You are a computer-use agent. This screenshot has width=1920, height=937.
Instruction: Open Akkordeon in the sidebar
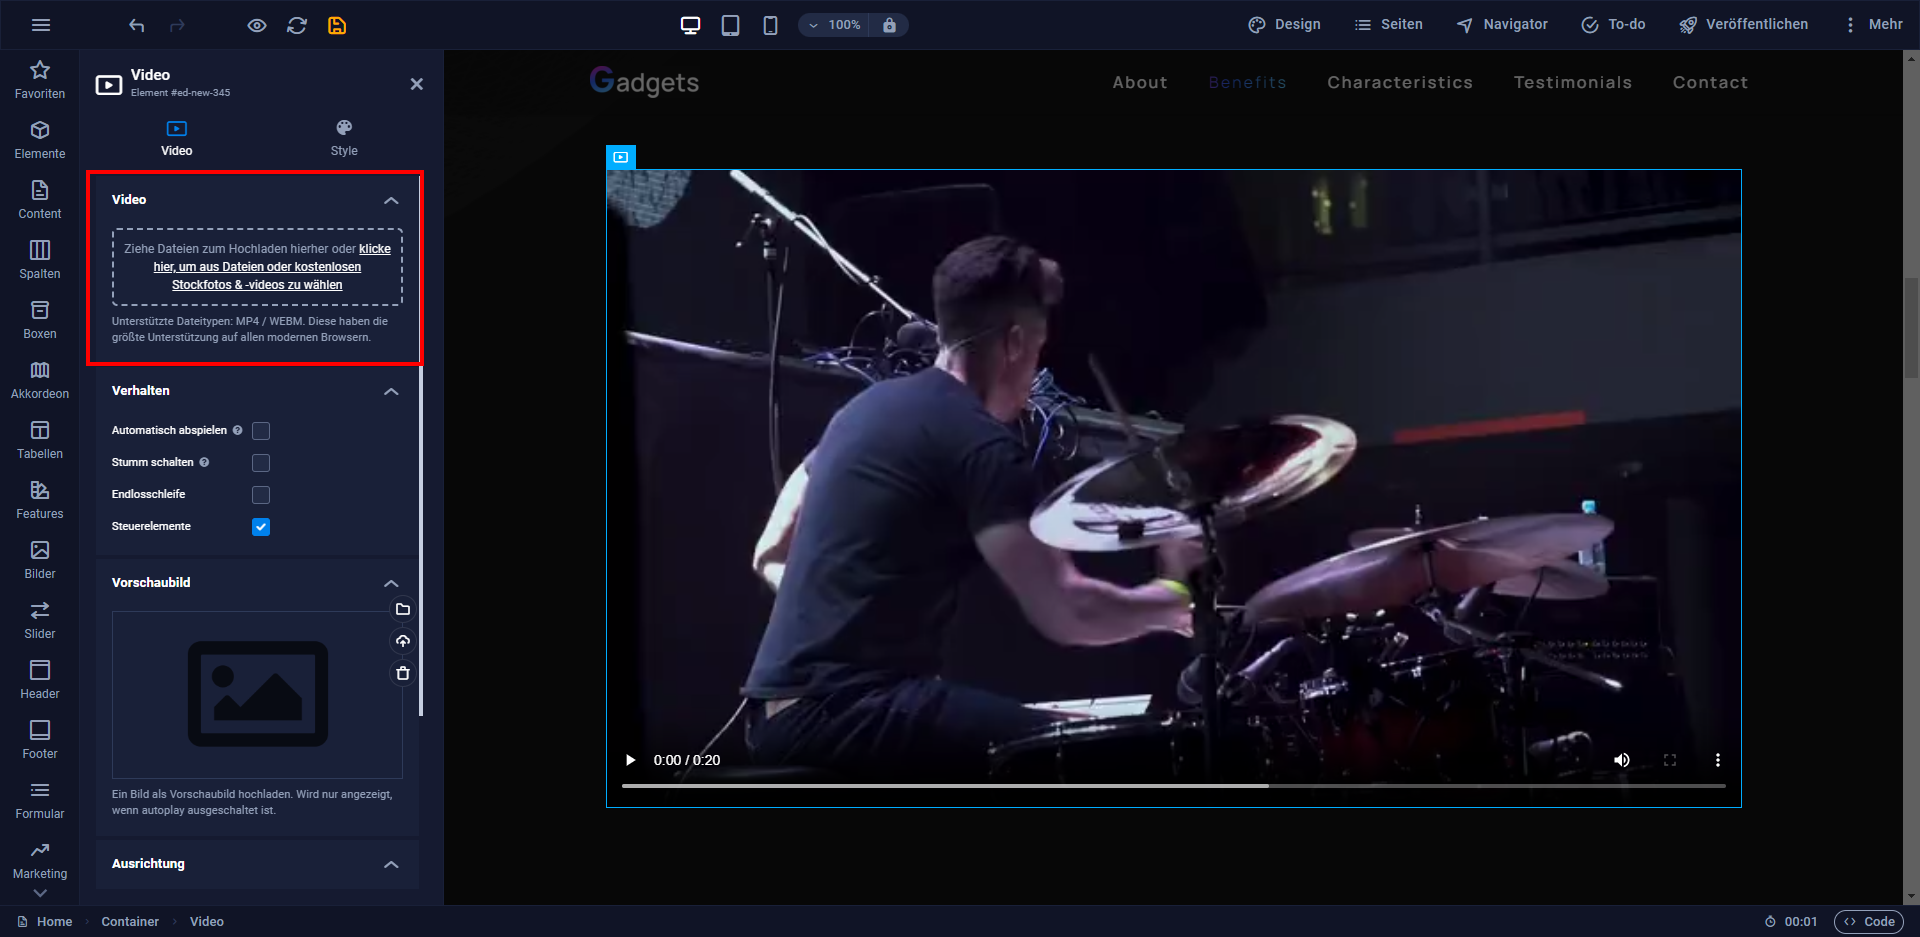point(40,380)
